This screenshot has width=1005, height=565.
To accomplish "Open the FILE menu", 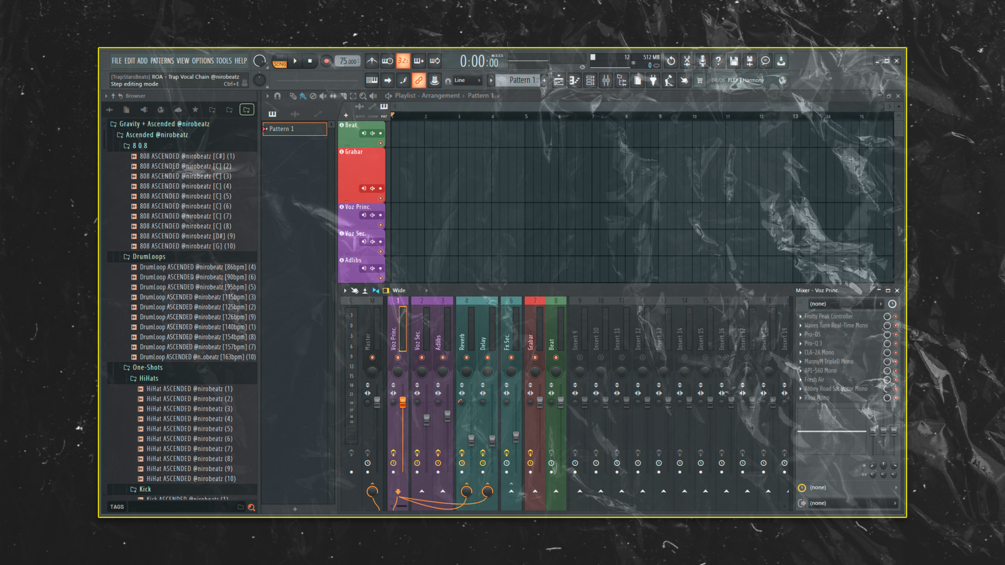I will tap(116, 61).
